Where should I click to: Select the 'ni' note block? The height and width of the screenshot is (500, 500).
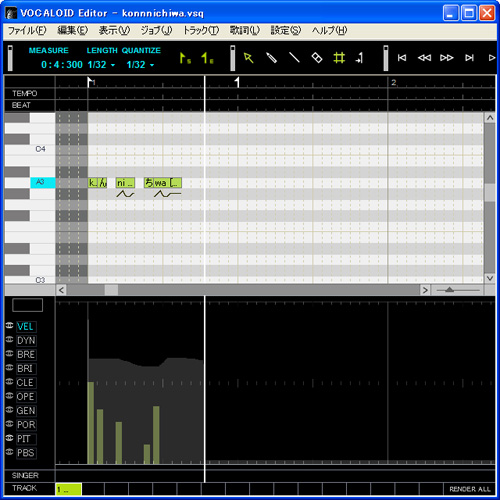pos(125,183)
